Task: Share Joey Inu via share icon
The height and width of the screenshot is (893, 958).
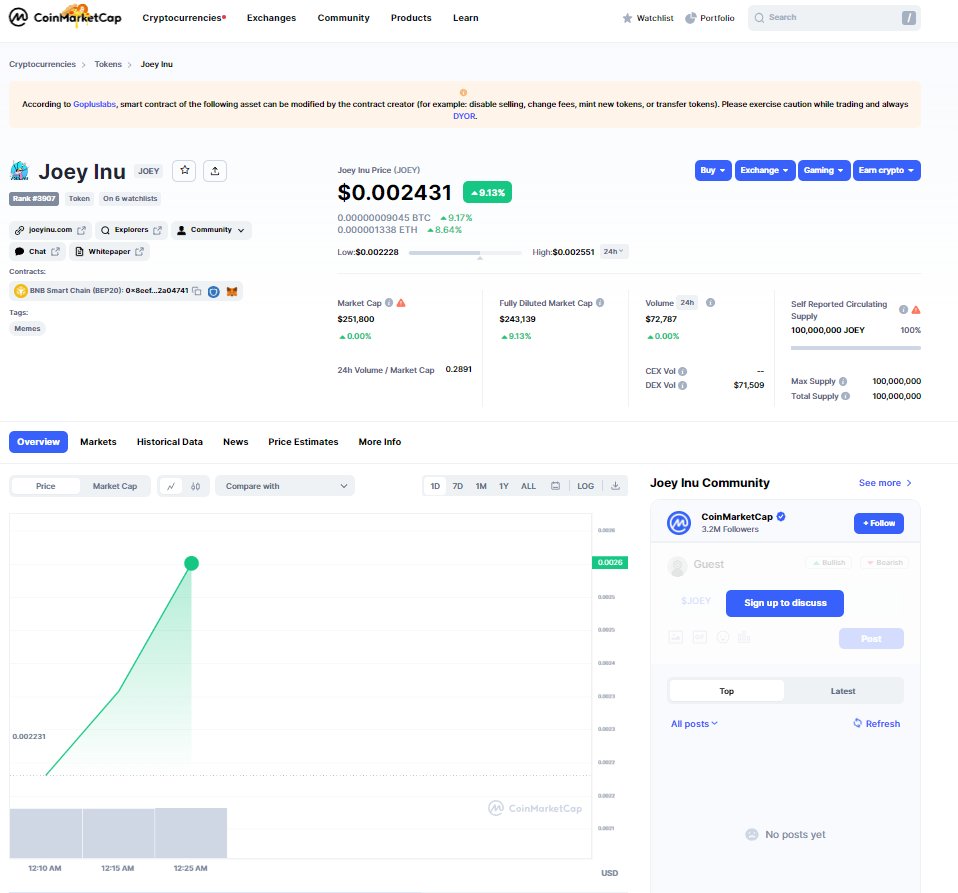Action: click(214, 170)
